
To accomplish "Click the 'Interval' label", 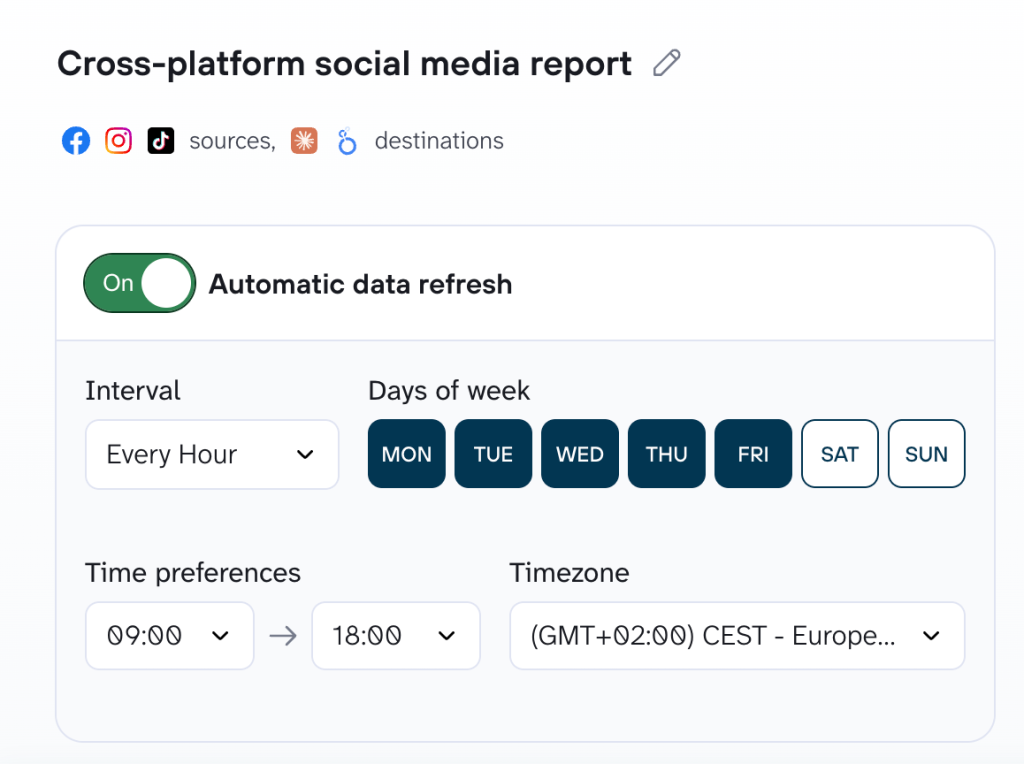I will coord(133,390).
